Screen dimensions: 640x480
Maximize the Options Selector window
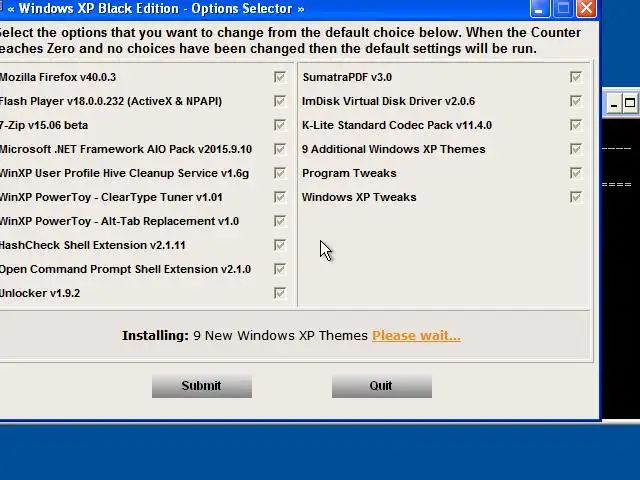click(x=563, y=9)
